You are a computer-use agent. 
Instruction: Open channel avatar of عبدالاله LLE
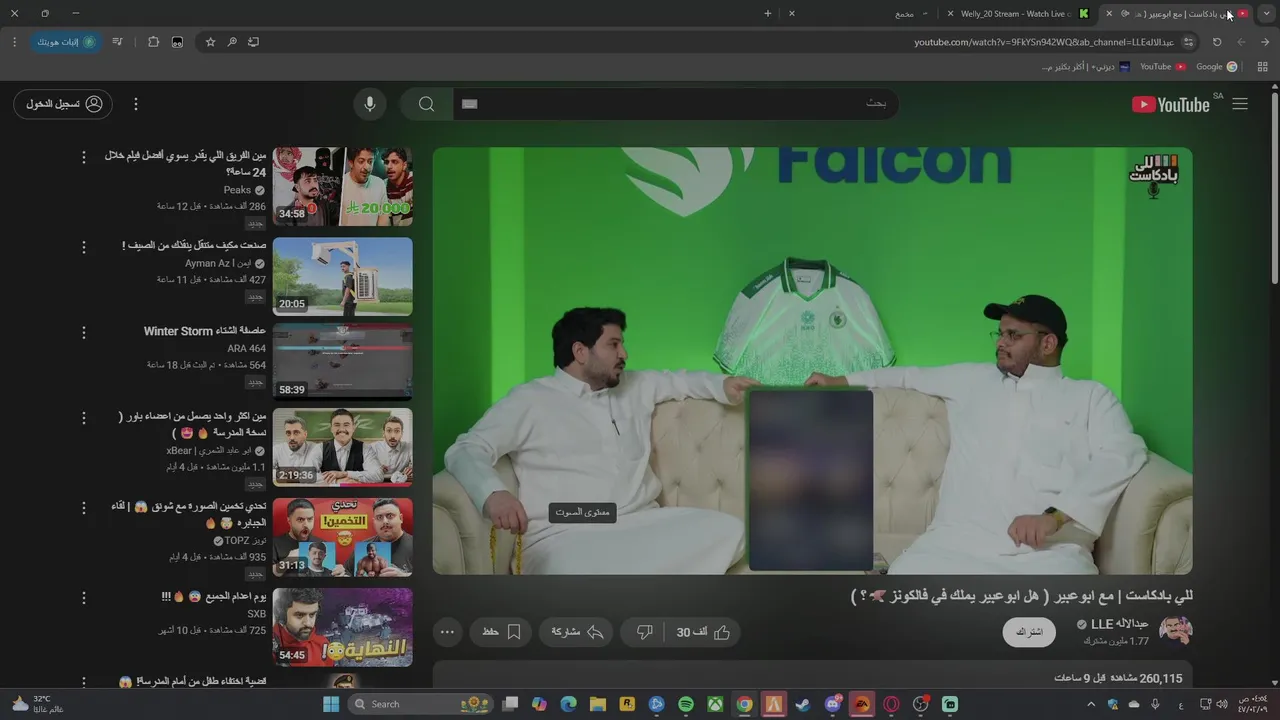(x=1175, y=632)
